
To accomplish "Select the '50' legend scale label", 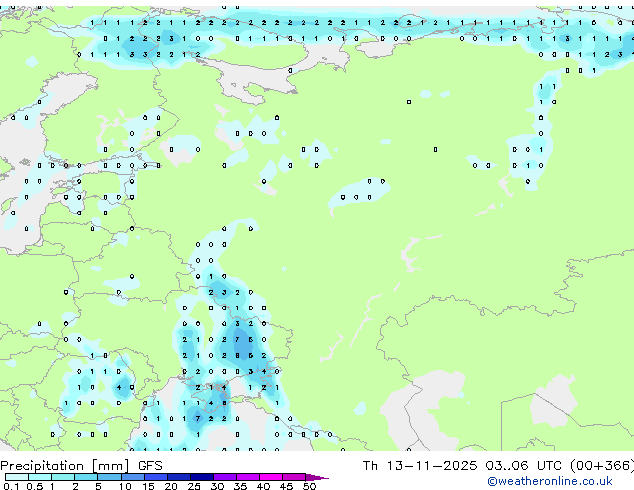I will click(309, 486).
